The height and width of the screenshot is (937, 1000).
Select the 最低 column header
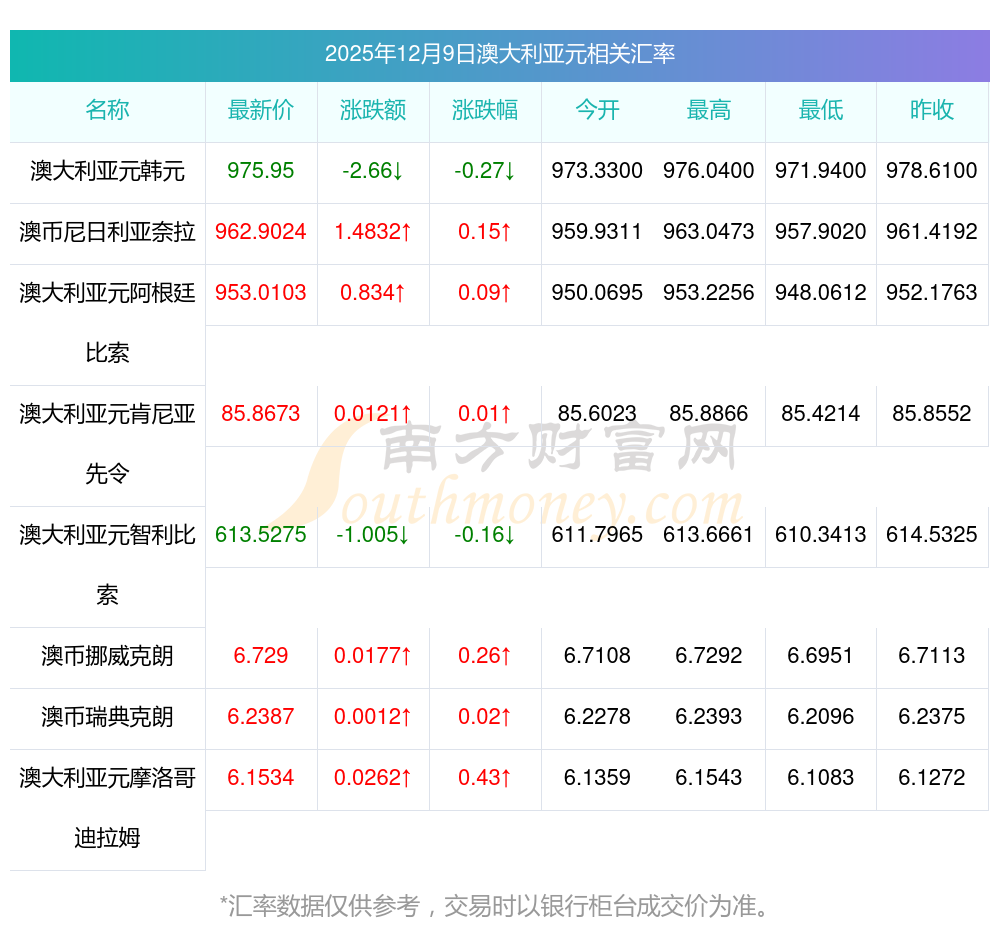821,111
